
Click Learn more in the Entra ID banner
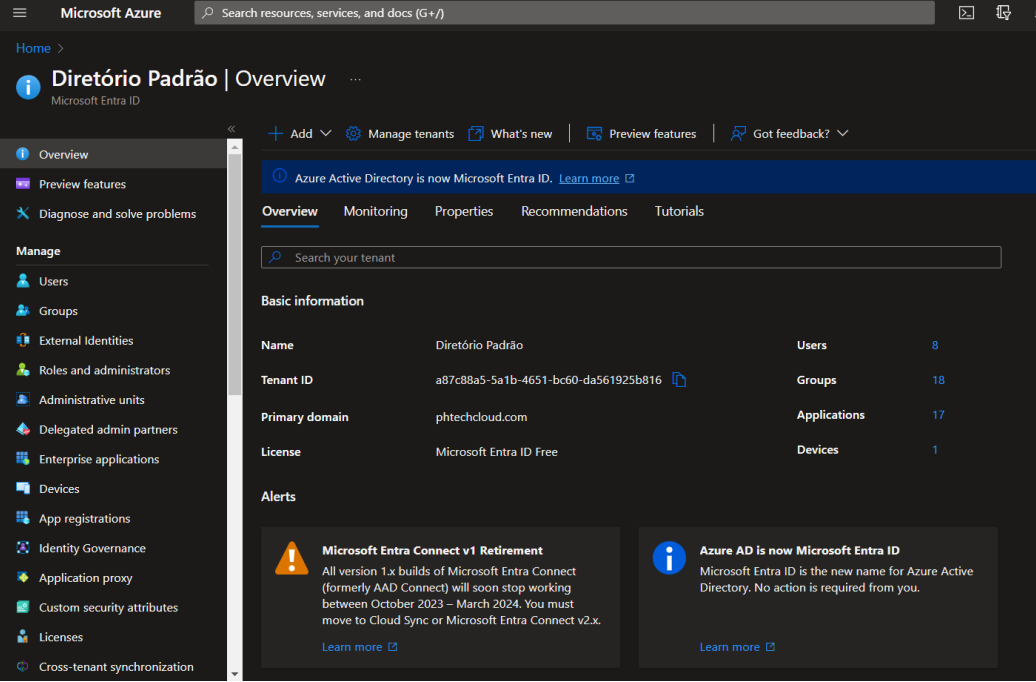(x=589, y=178)
